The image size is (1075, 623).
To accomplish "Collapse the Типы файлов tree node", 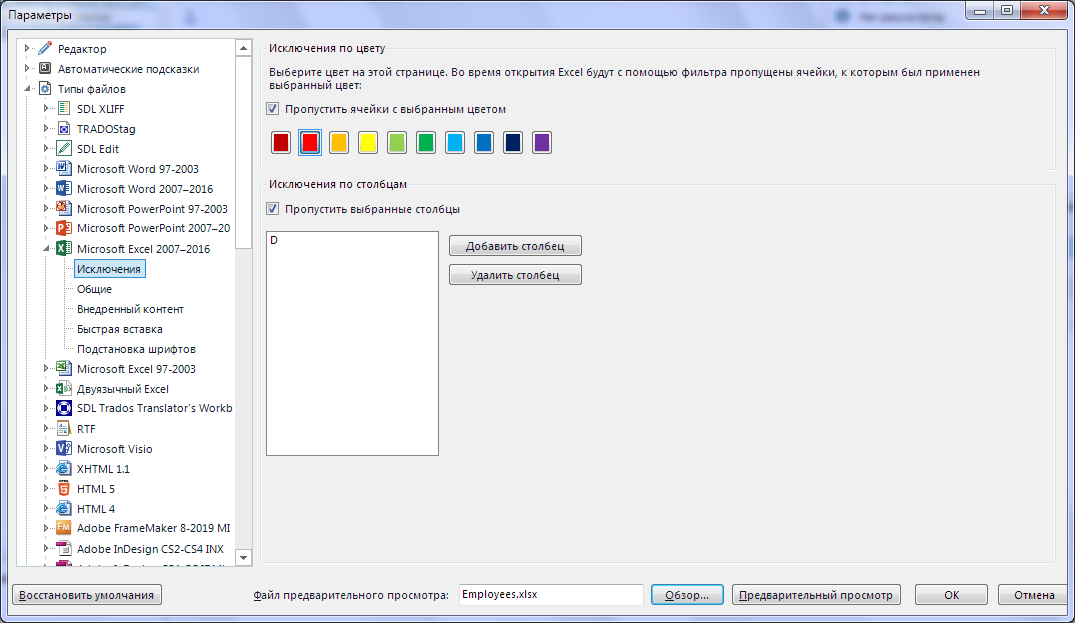I will [x=28, y=89].
